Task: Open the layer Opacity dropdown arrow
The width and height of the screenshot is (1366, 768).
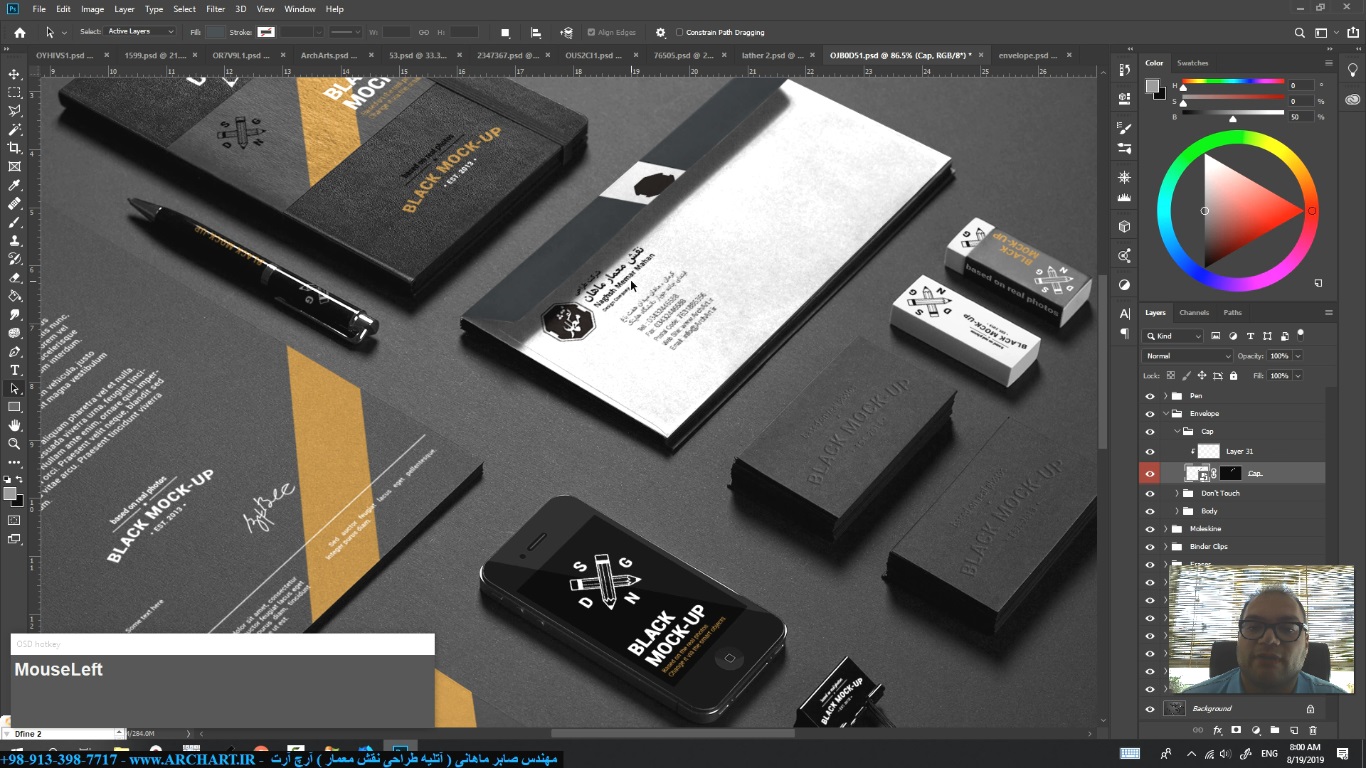Action: [1298, 356]
